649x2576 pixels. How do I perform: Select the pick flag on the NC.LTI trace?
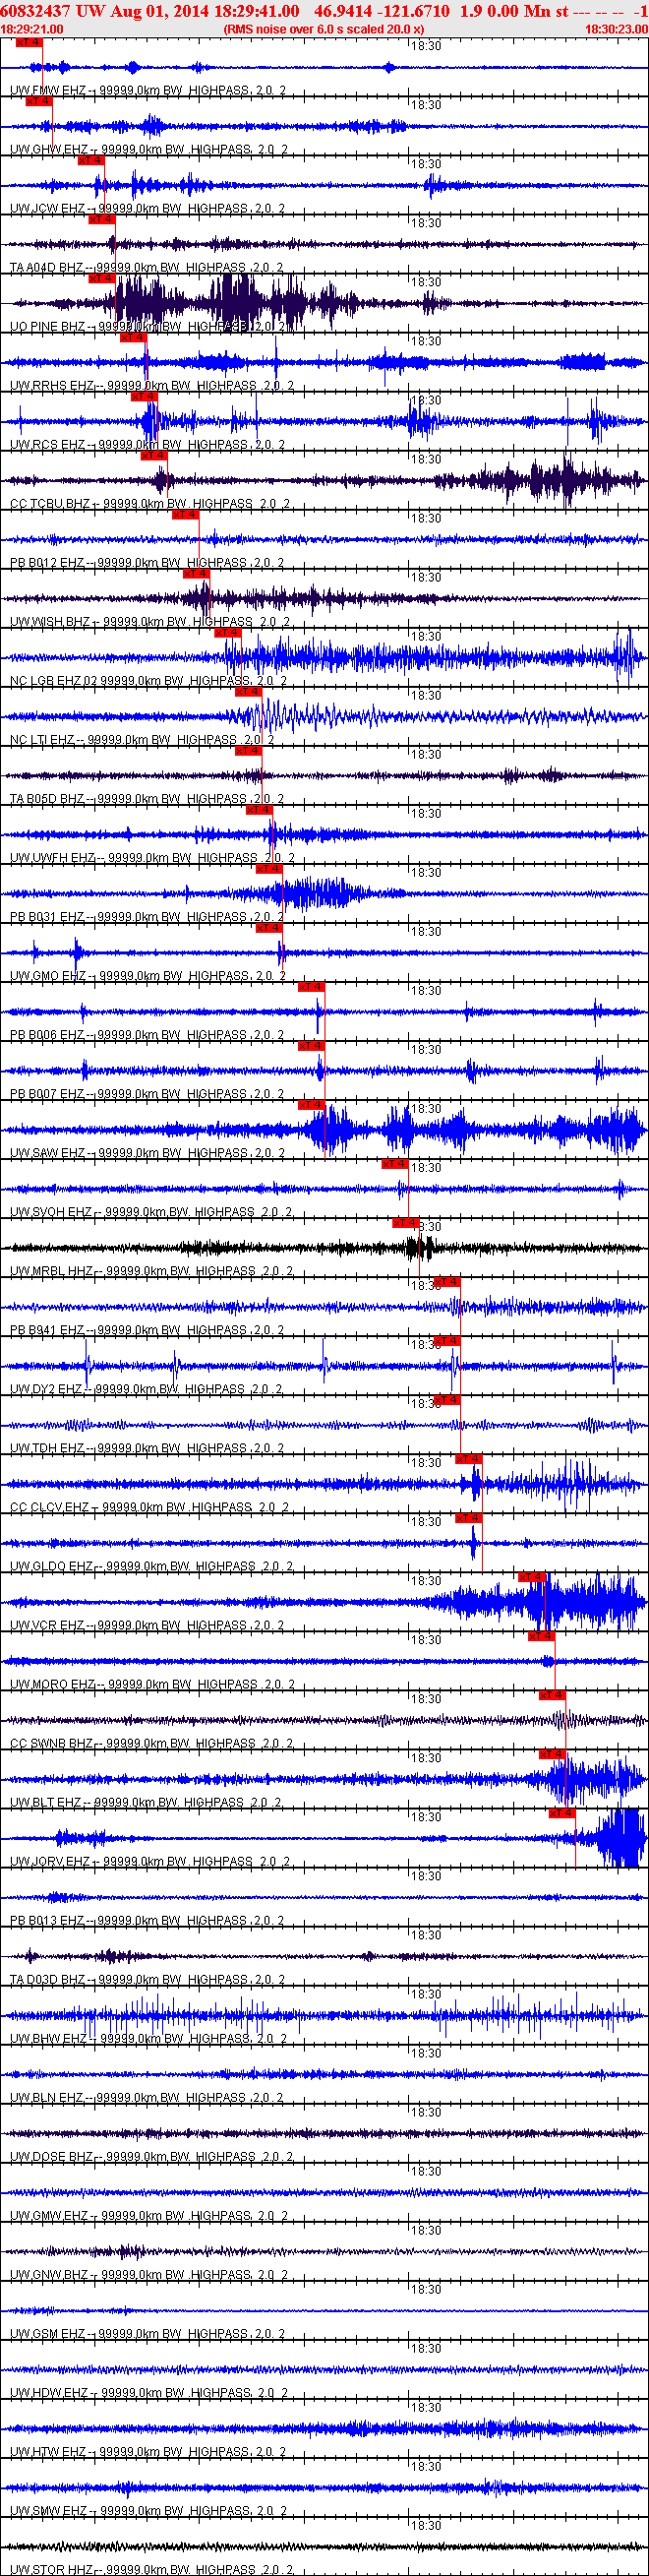pyautogui.click(x=248, y=692)
